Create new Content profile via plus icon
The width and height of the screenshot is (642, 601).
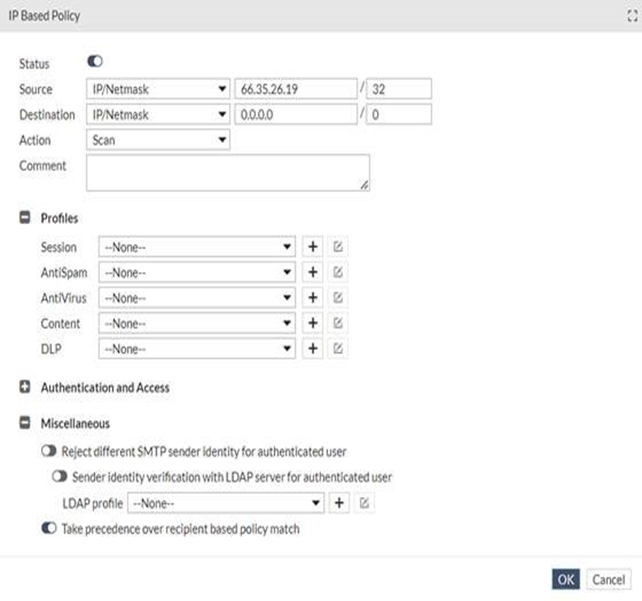pos(312,323)
